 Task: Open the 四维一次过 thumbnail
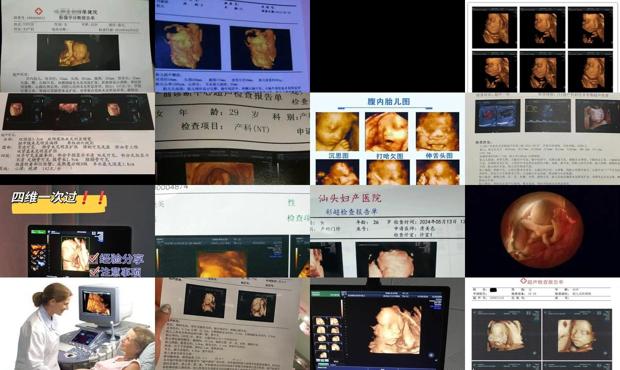77,231
